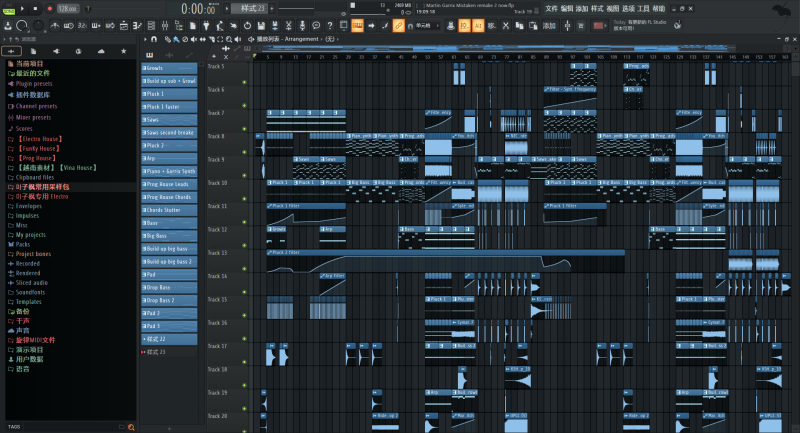Toggle the Track 13 mute light

click(244, 269)
